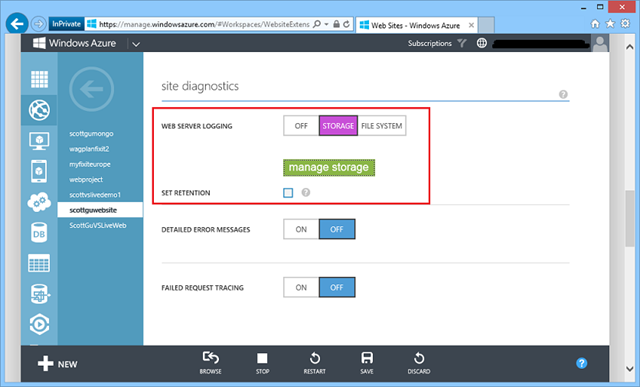This screenshot has width=640, height=387.
Task: Select the scottvslivedemo1 site
Action: point(95,195)
